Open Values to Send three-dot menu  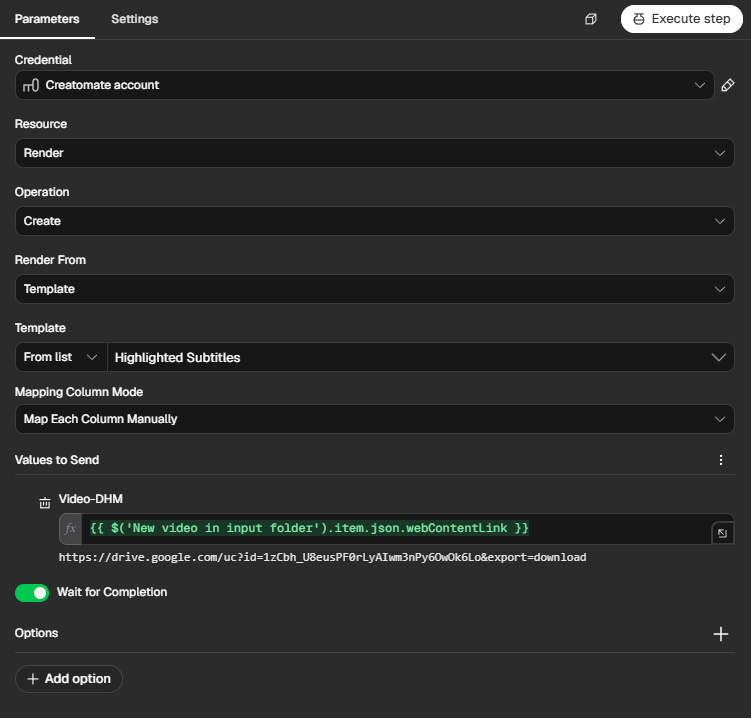click(x=721, y=460)
